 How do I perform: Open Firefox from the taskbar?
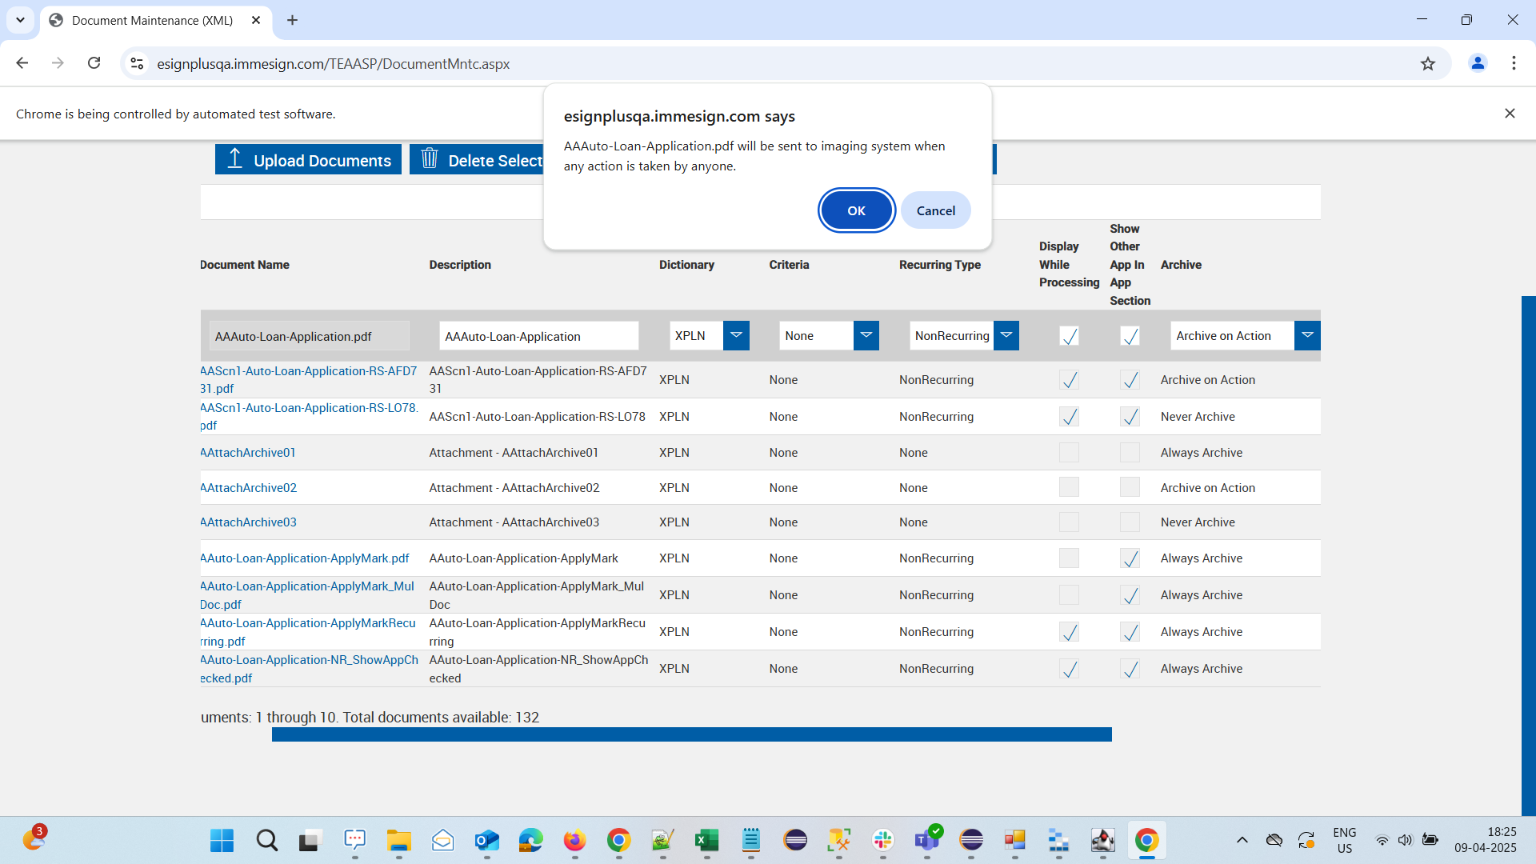point(575,841)
